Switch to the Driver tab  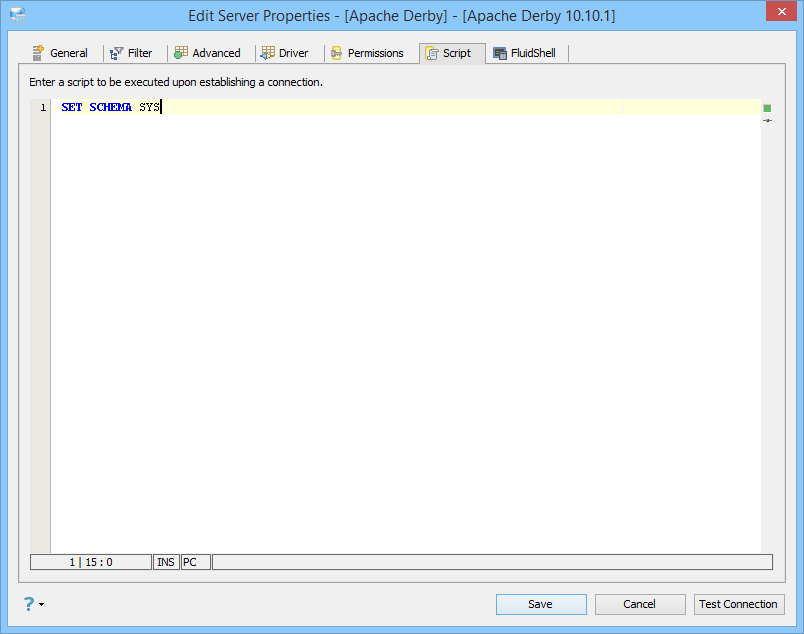tap(285, 53)
